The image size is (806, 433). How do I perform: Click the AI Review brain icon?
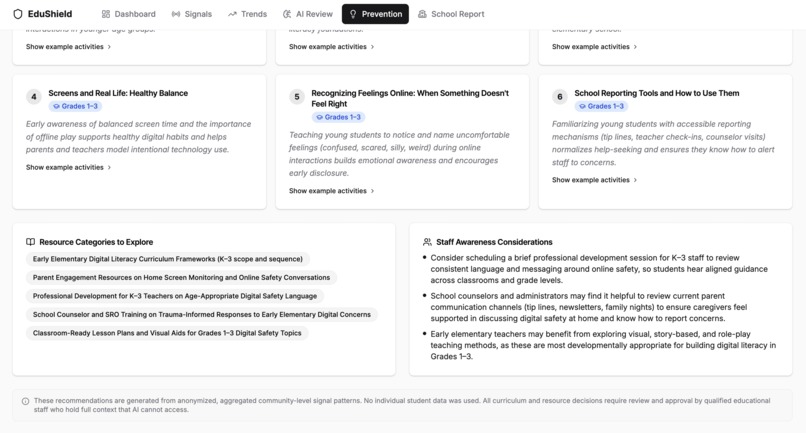click(287, 14)
